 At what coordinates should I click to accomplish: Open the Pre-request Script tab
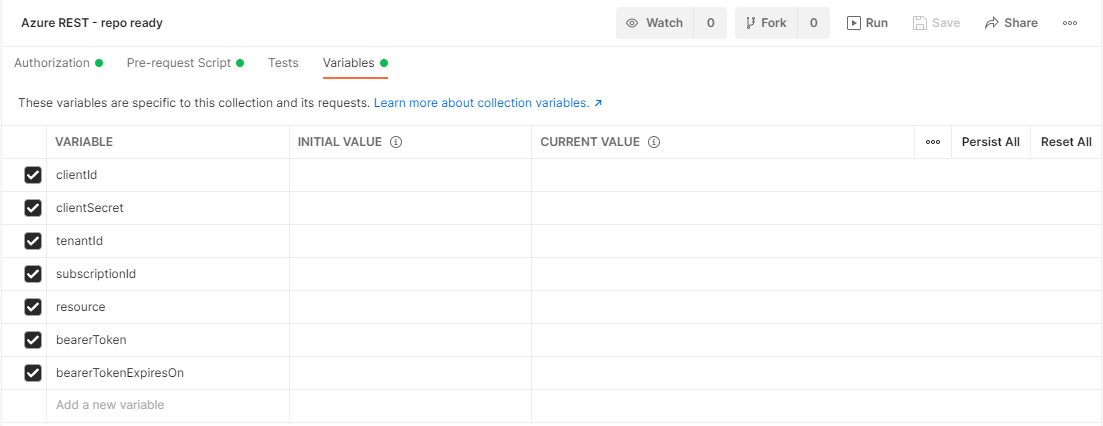click(185, 63)
